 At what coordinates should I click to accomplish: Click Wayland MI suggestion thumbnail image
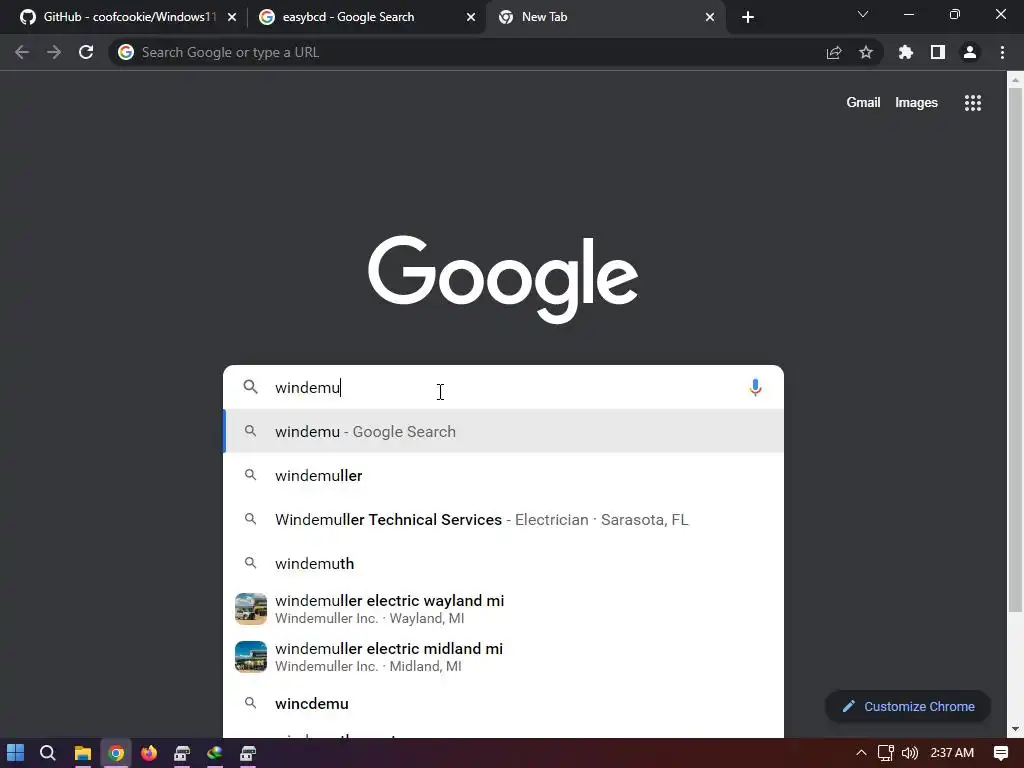click(x=251, y=609)
